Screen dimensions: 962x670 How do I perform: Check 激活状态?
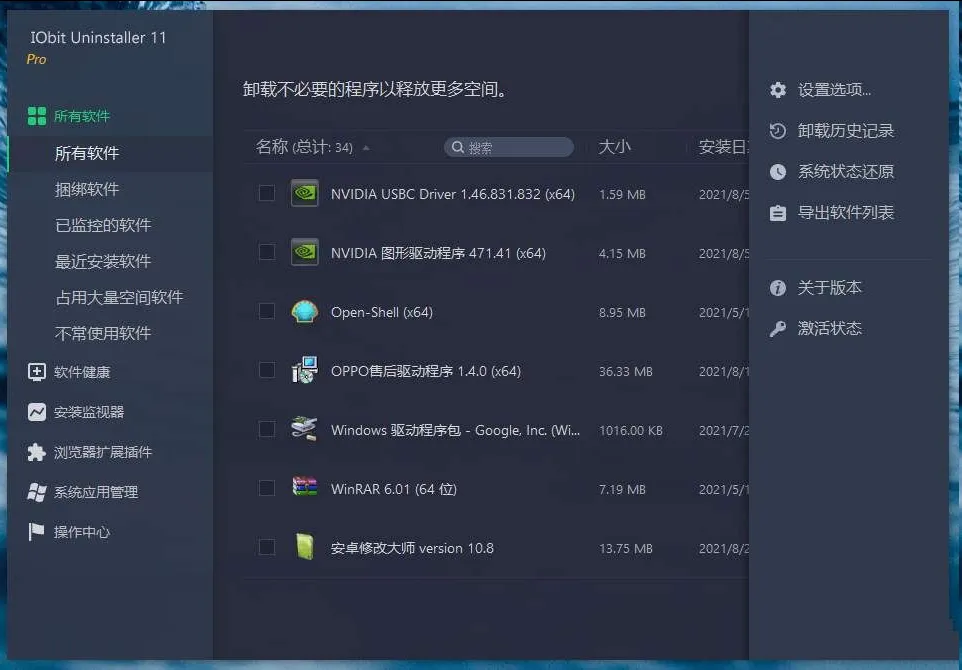(829, 329)
